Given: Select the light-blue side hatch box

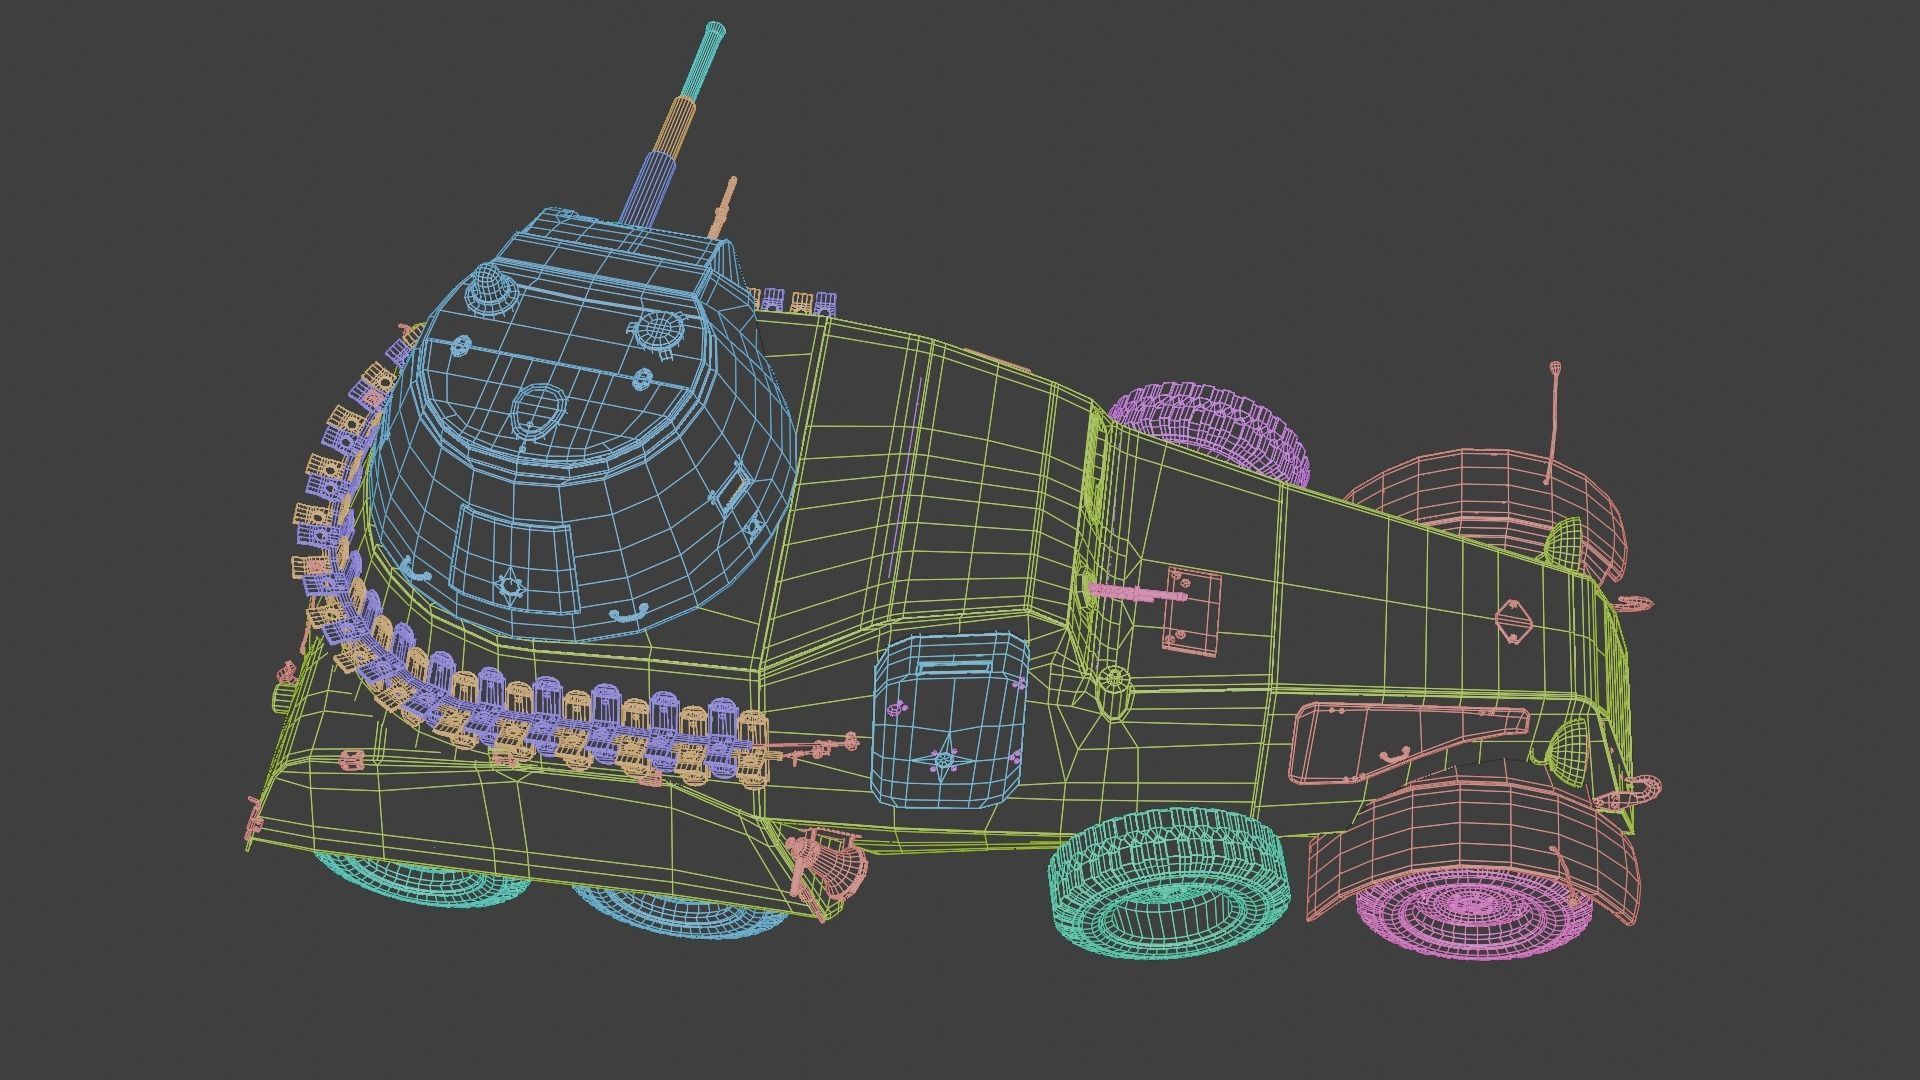Looking at the screenshot, I should pos(950,719).
